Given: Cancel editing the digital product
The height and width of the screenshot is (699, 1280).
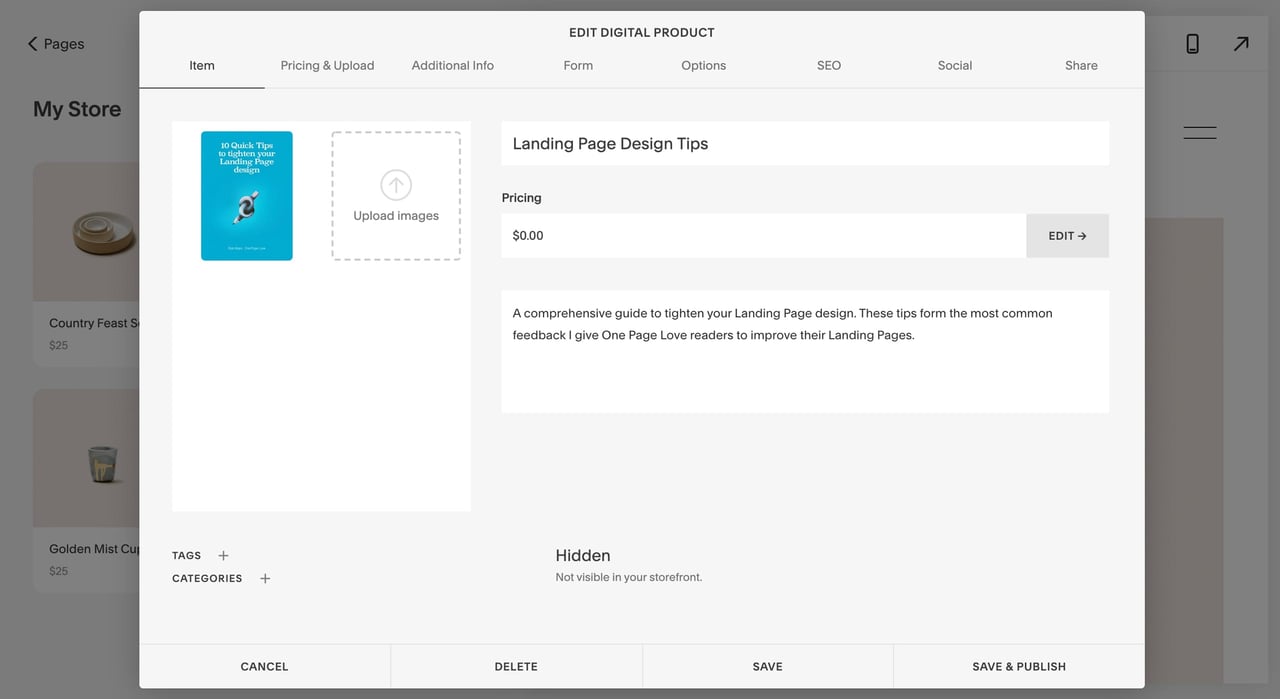Looking at the screenshot, I should pos(264,666).
